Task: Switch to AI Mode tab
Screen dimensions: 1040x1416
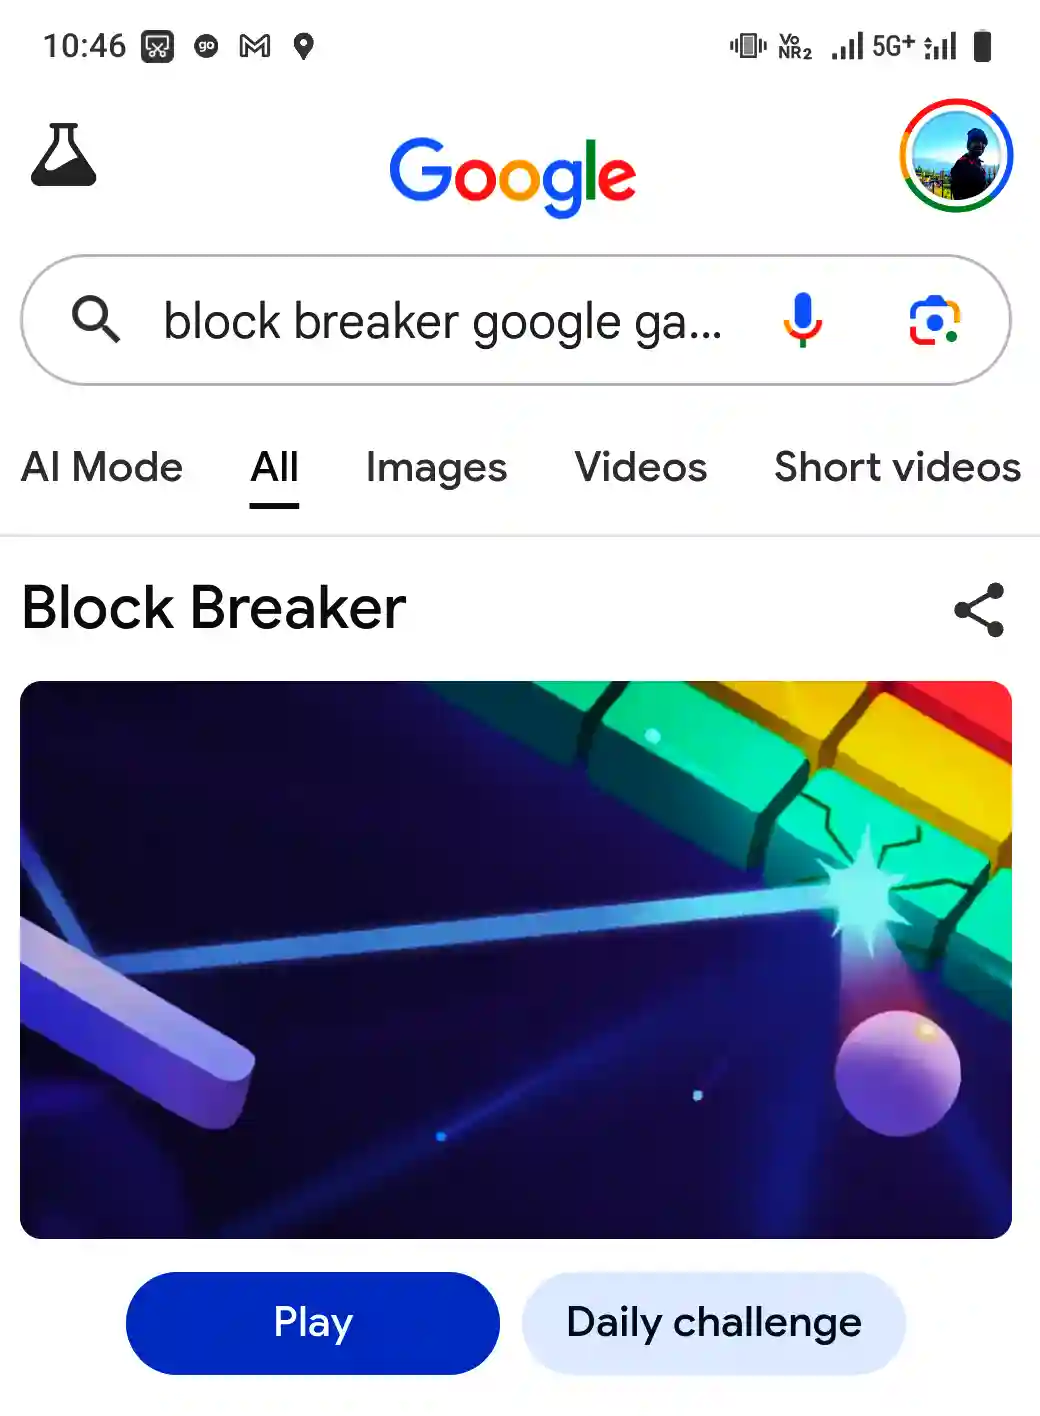Action: (102, 467)
